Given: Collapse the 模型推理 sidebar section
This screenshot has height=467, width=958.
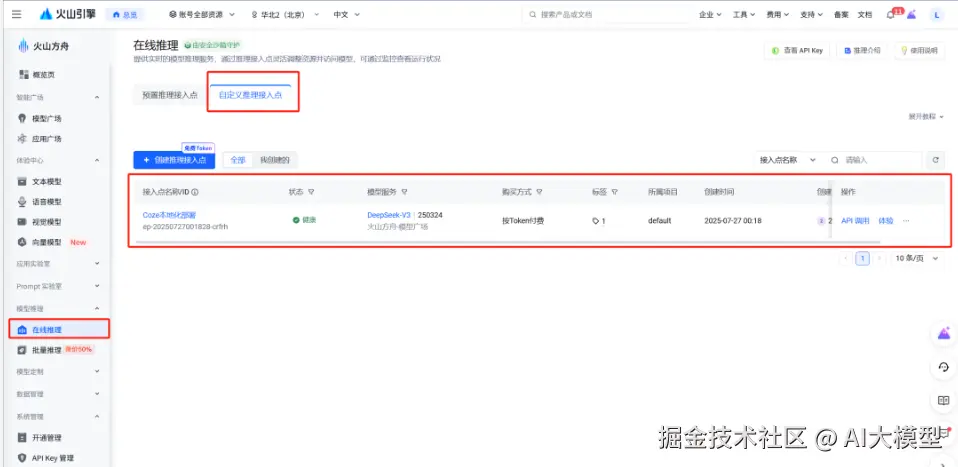Looking at the screenshot, I should tap(97, 308).
